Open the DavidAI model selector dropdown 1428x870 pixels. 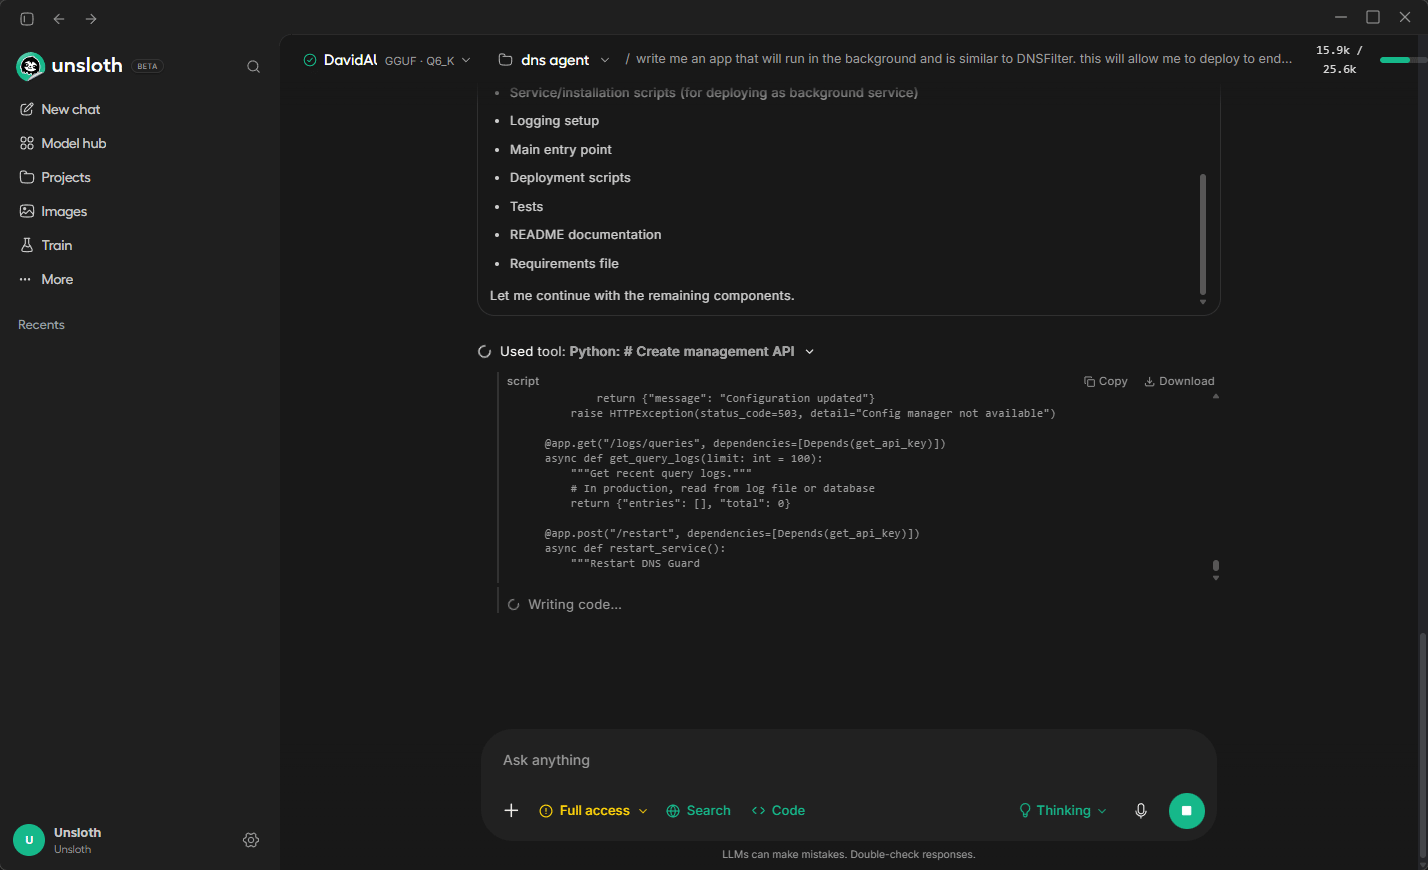point(386,60)
